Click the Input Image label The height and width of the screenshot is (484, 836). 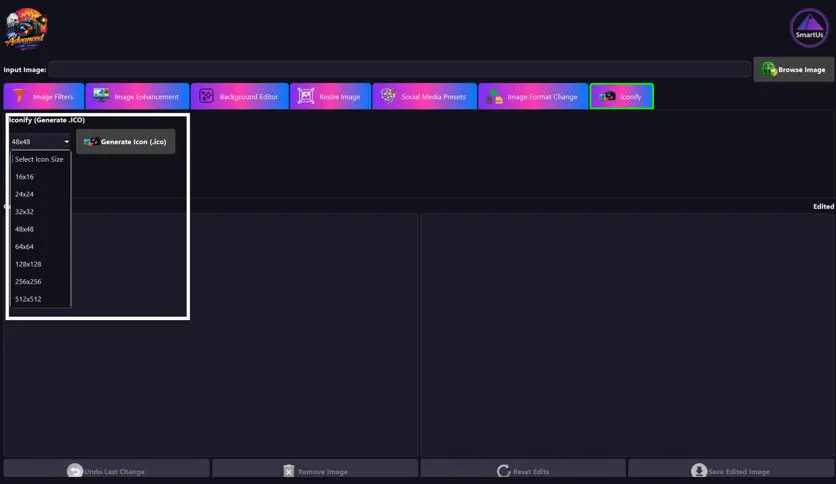coord(25,70)
